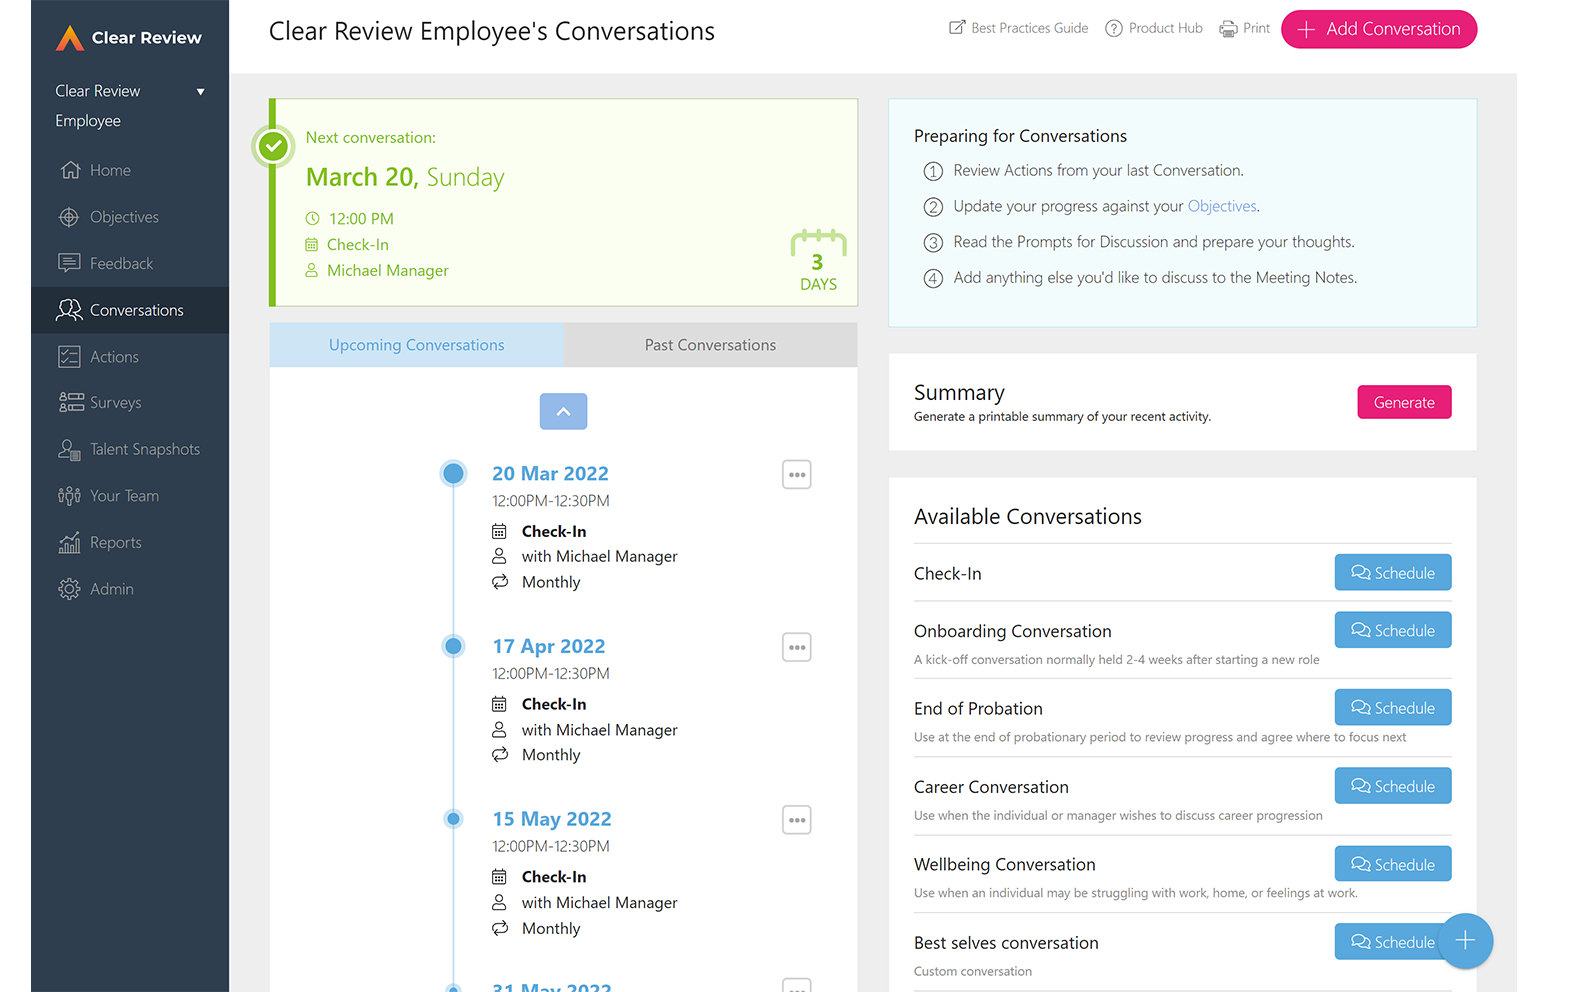
Task: Open options menu for 17 Apr 2022
Action: click(x=797, y=648)
